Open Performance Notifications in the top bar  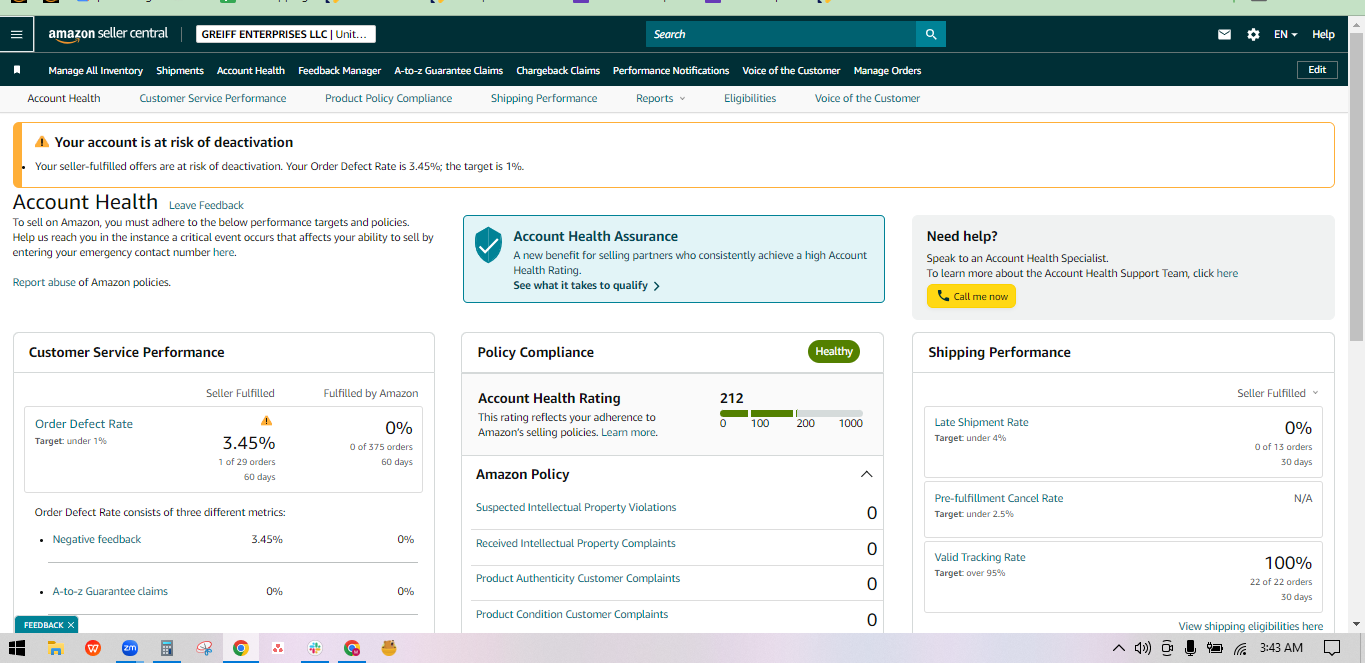(671, 70)
